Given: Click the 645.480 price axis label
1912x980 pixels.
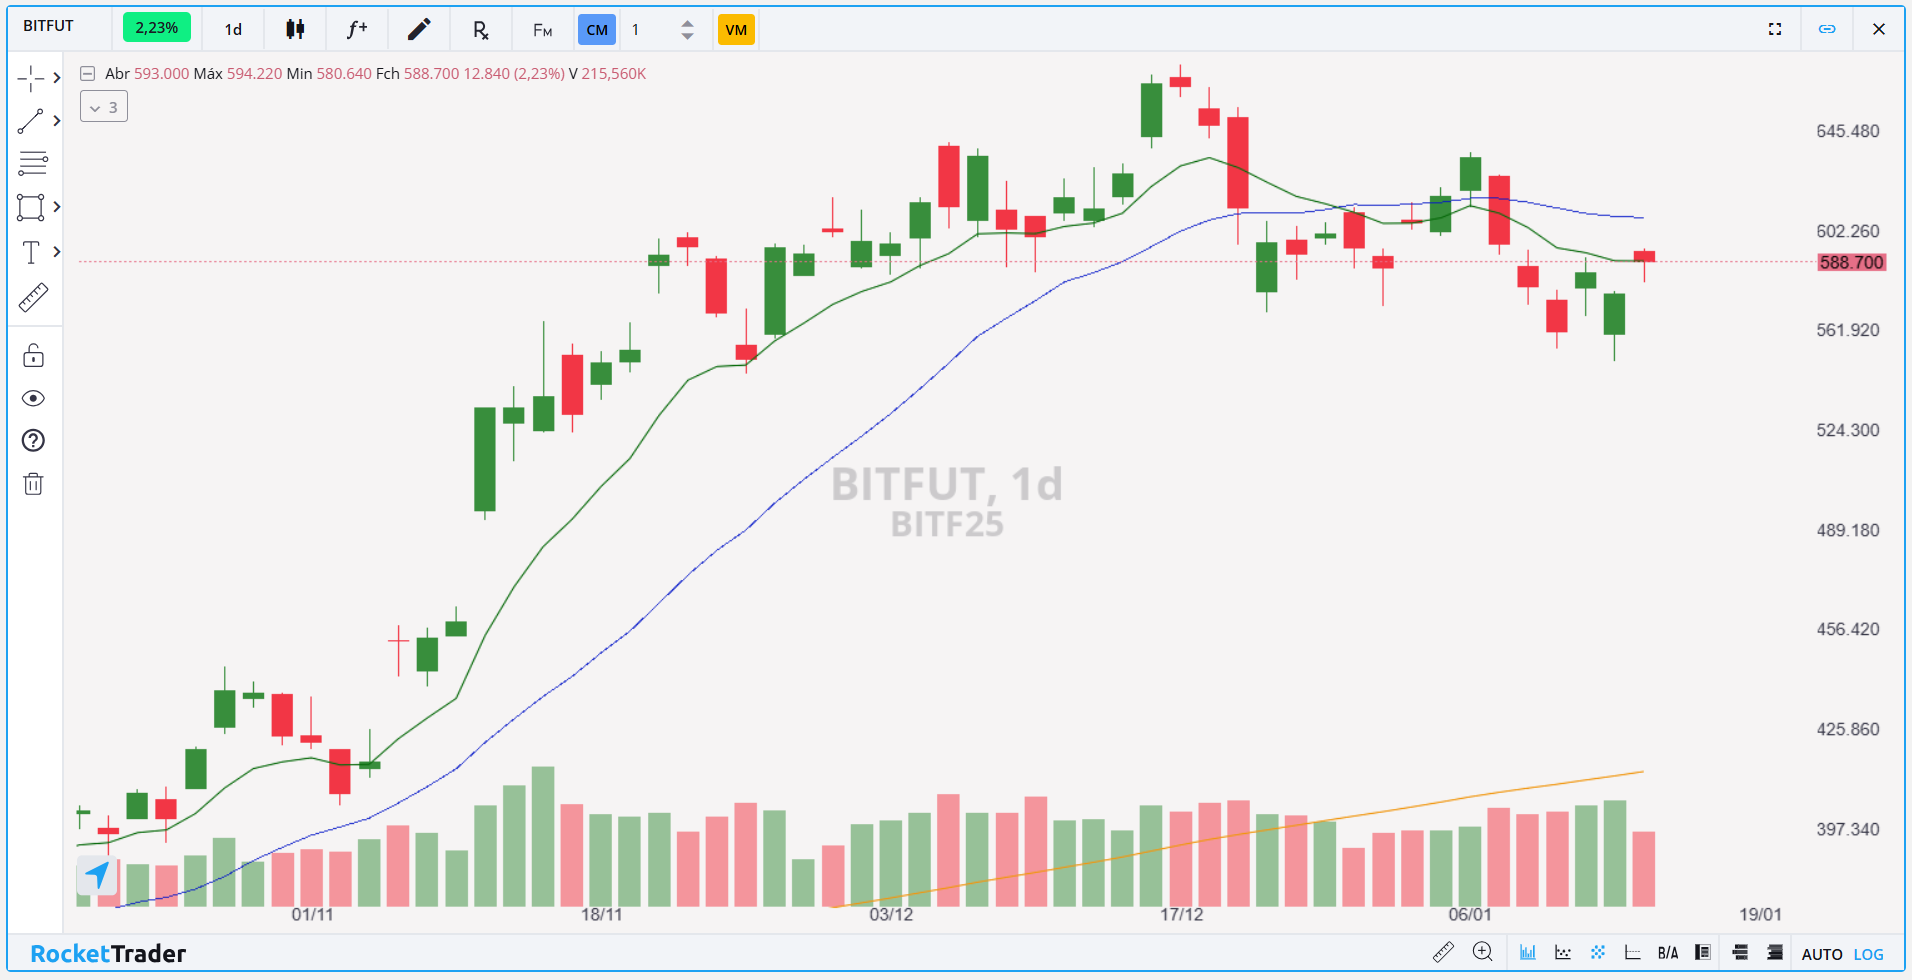Looking at the screenshot, I should [x=1848, y=131].
